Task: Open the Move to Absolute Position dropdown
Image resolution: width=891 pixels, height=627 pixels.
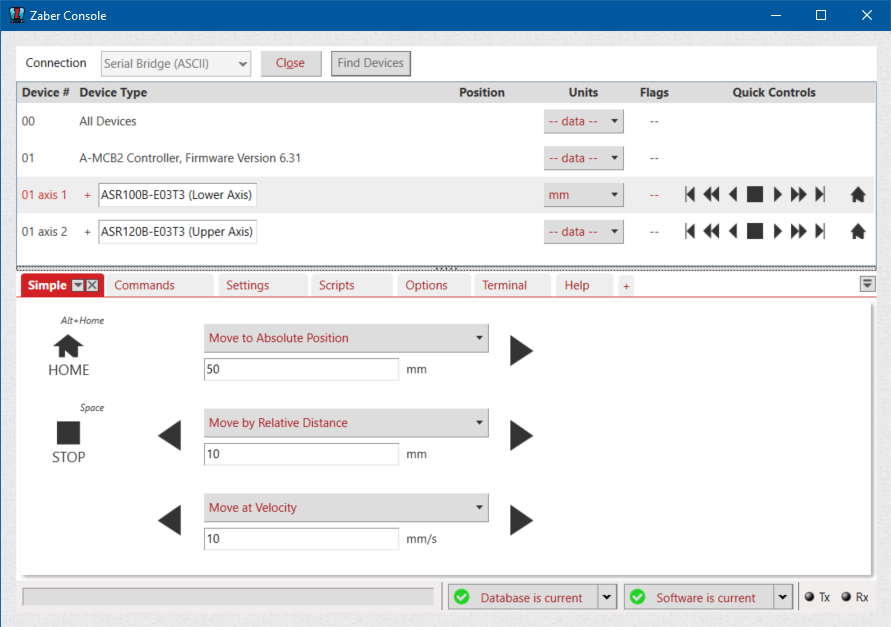Action: click(x=345, y=338)
